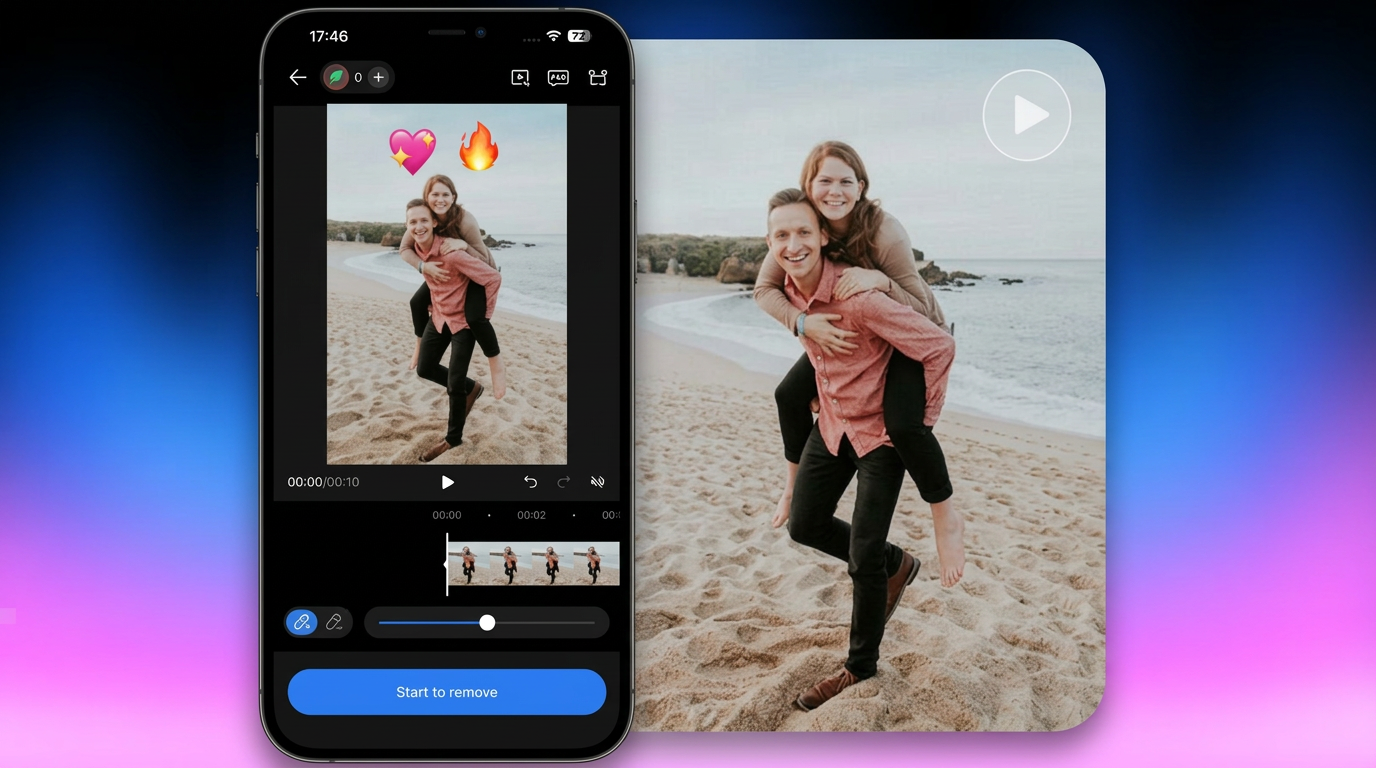Open the FAQ help icon
The width and height of the screenshot is (1376, 768).
tap(558, 77)
